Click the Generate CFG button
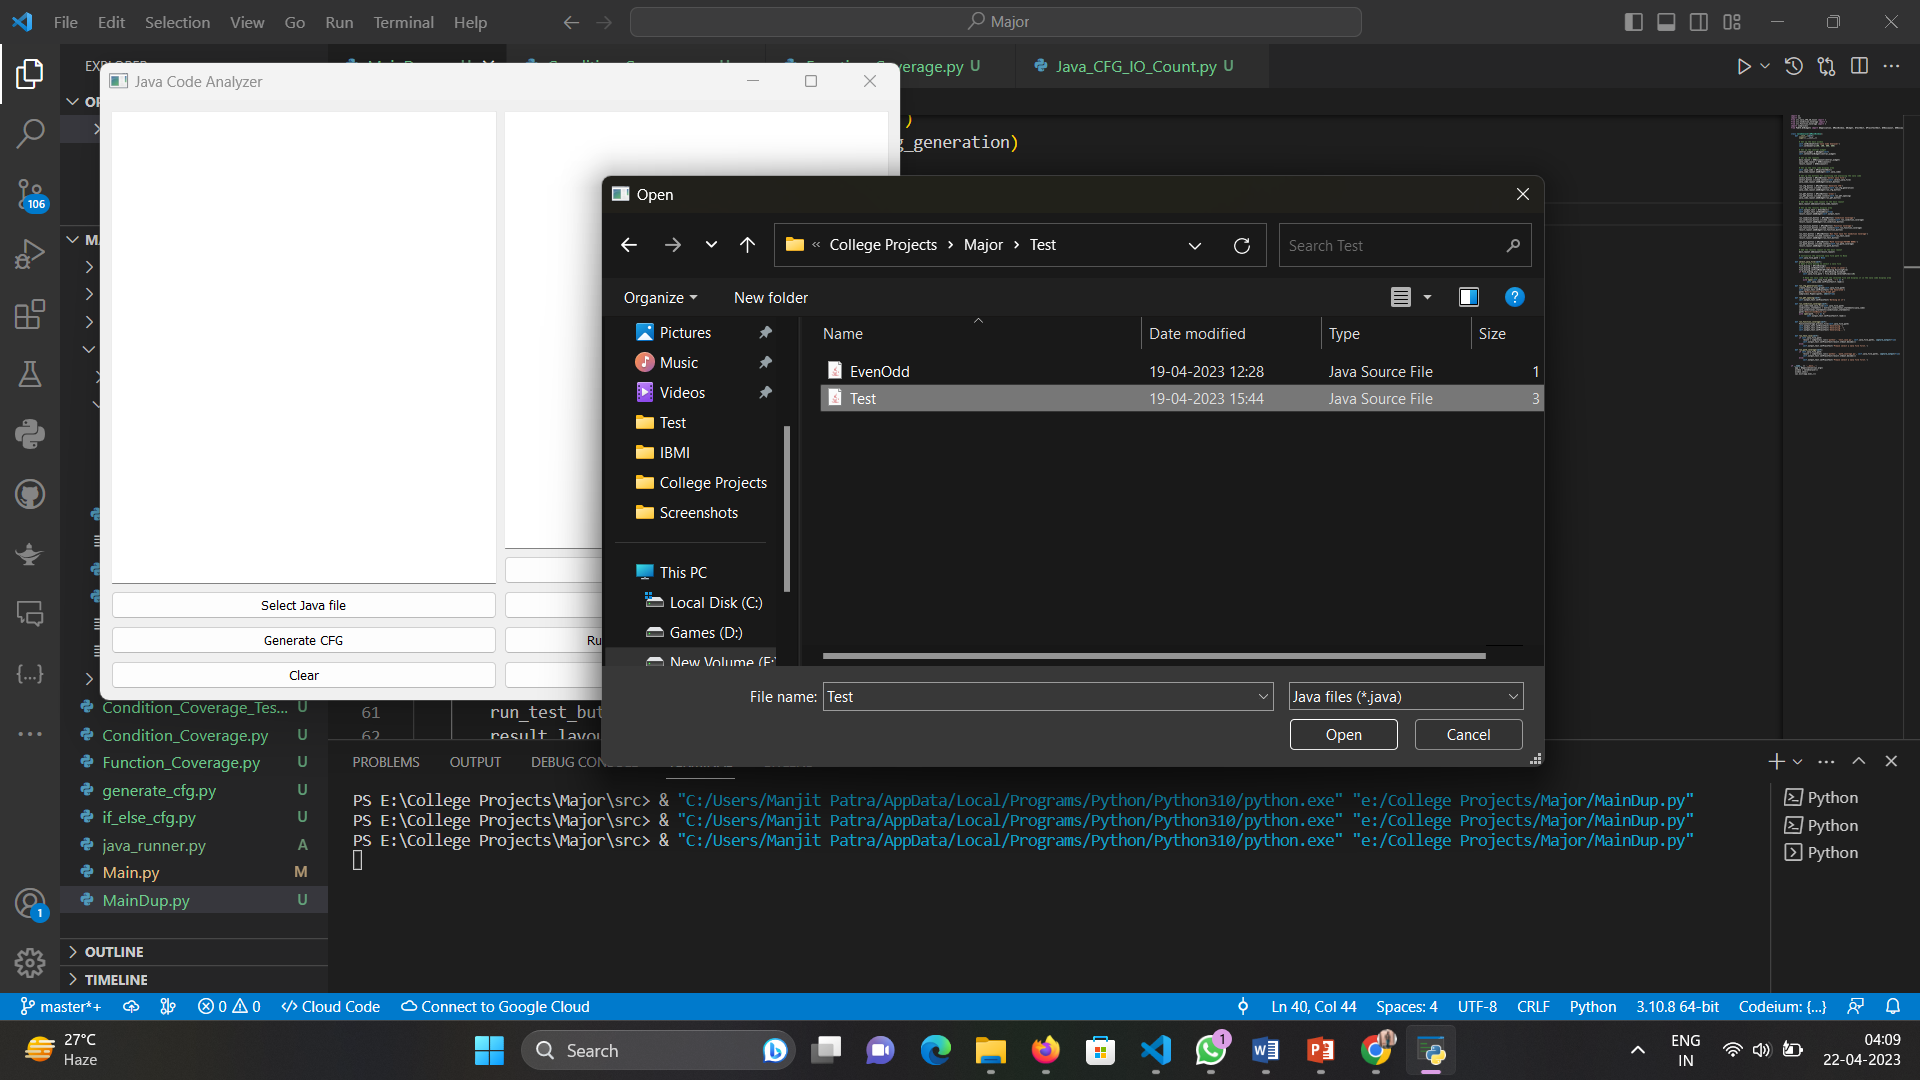This screenshot has width=1920, height=1080. (303, 640)
